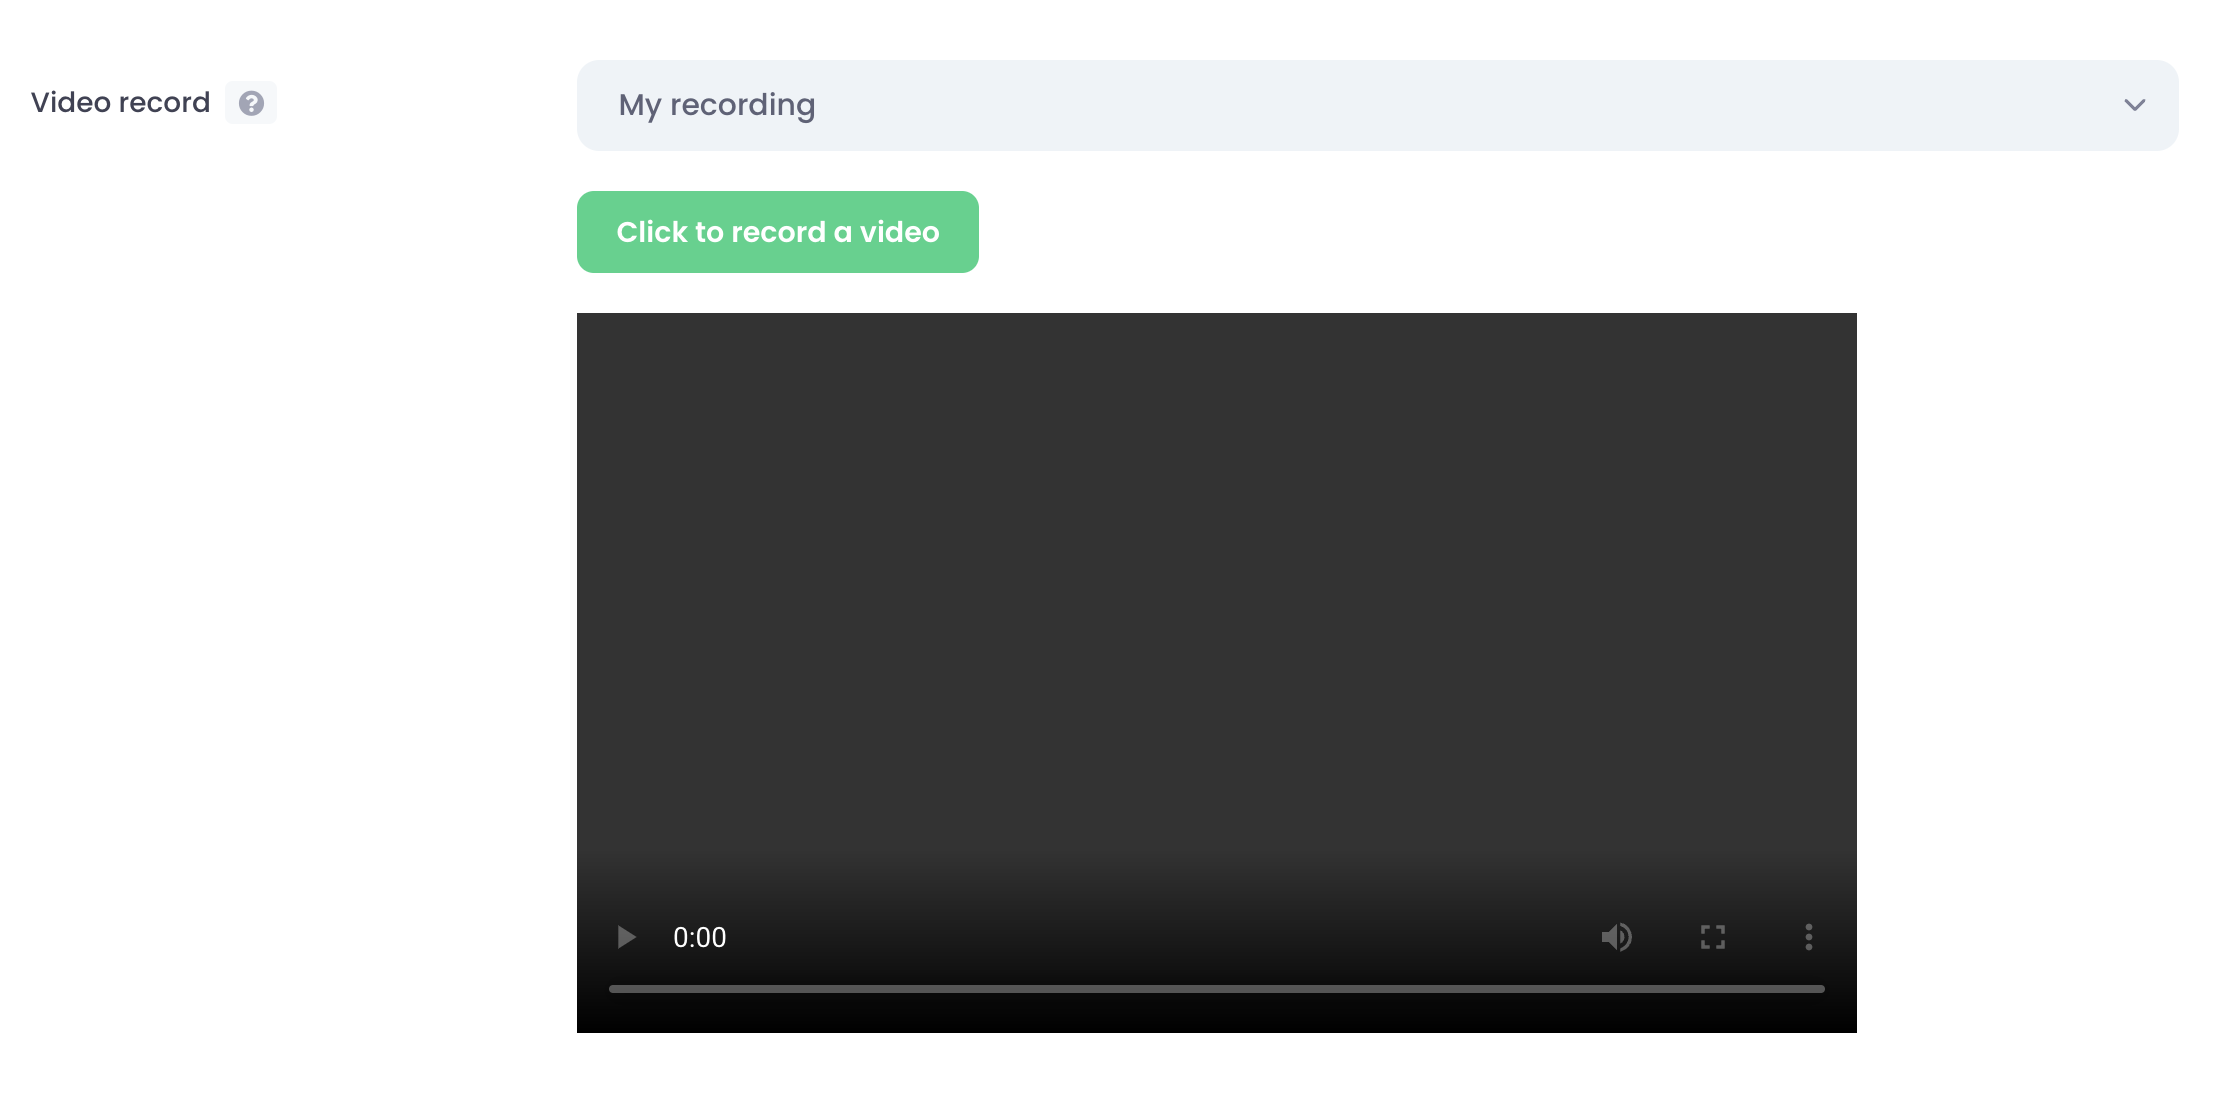This screenshot has width=2214, height=1114.
Task: Open more video controls via vertical dots
Action: [1808, 937]
